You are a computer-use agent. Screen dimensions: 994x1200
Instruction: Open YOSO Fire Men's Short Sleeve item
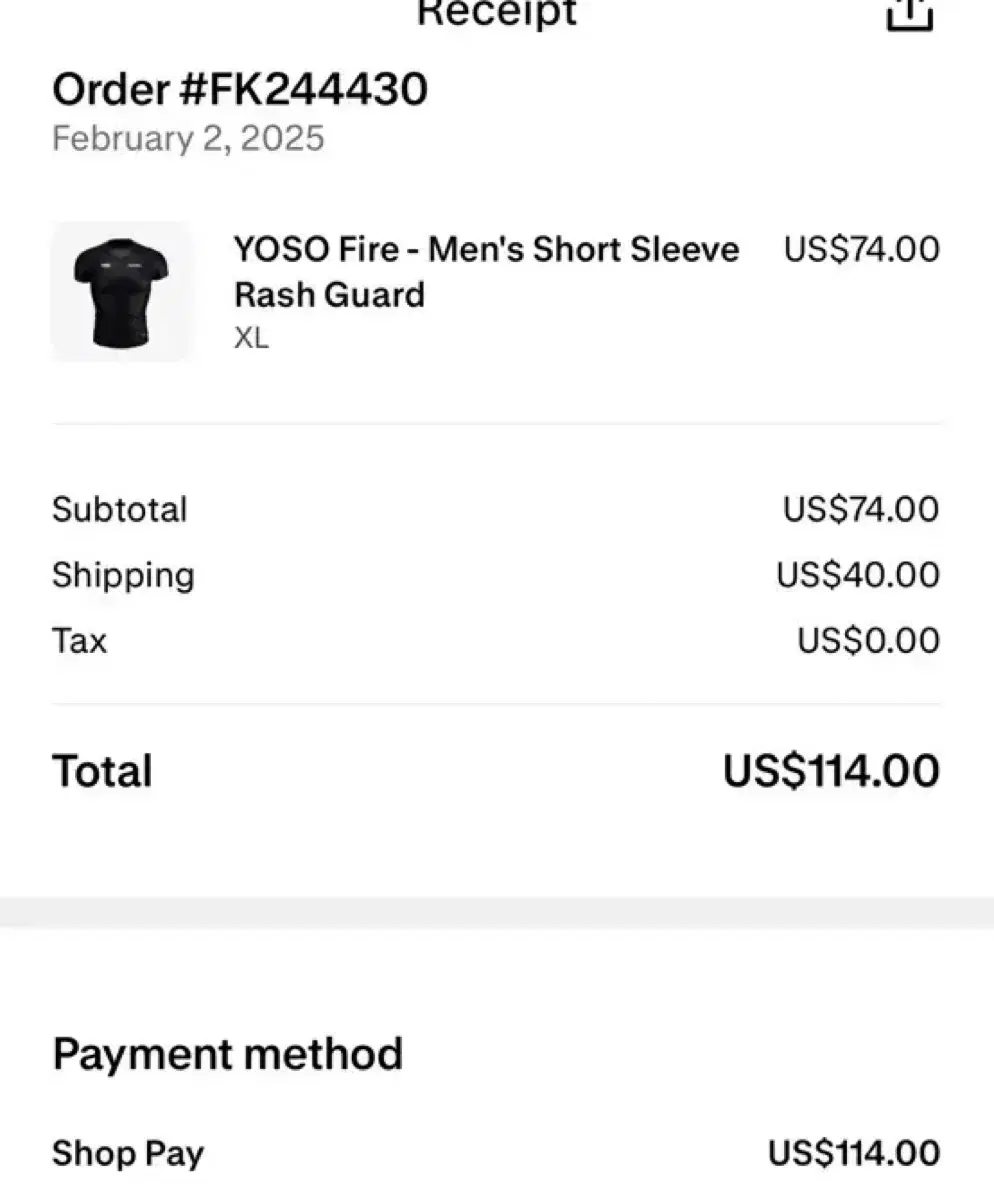(486, 271)
